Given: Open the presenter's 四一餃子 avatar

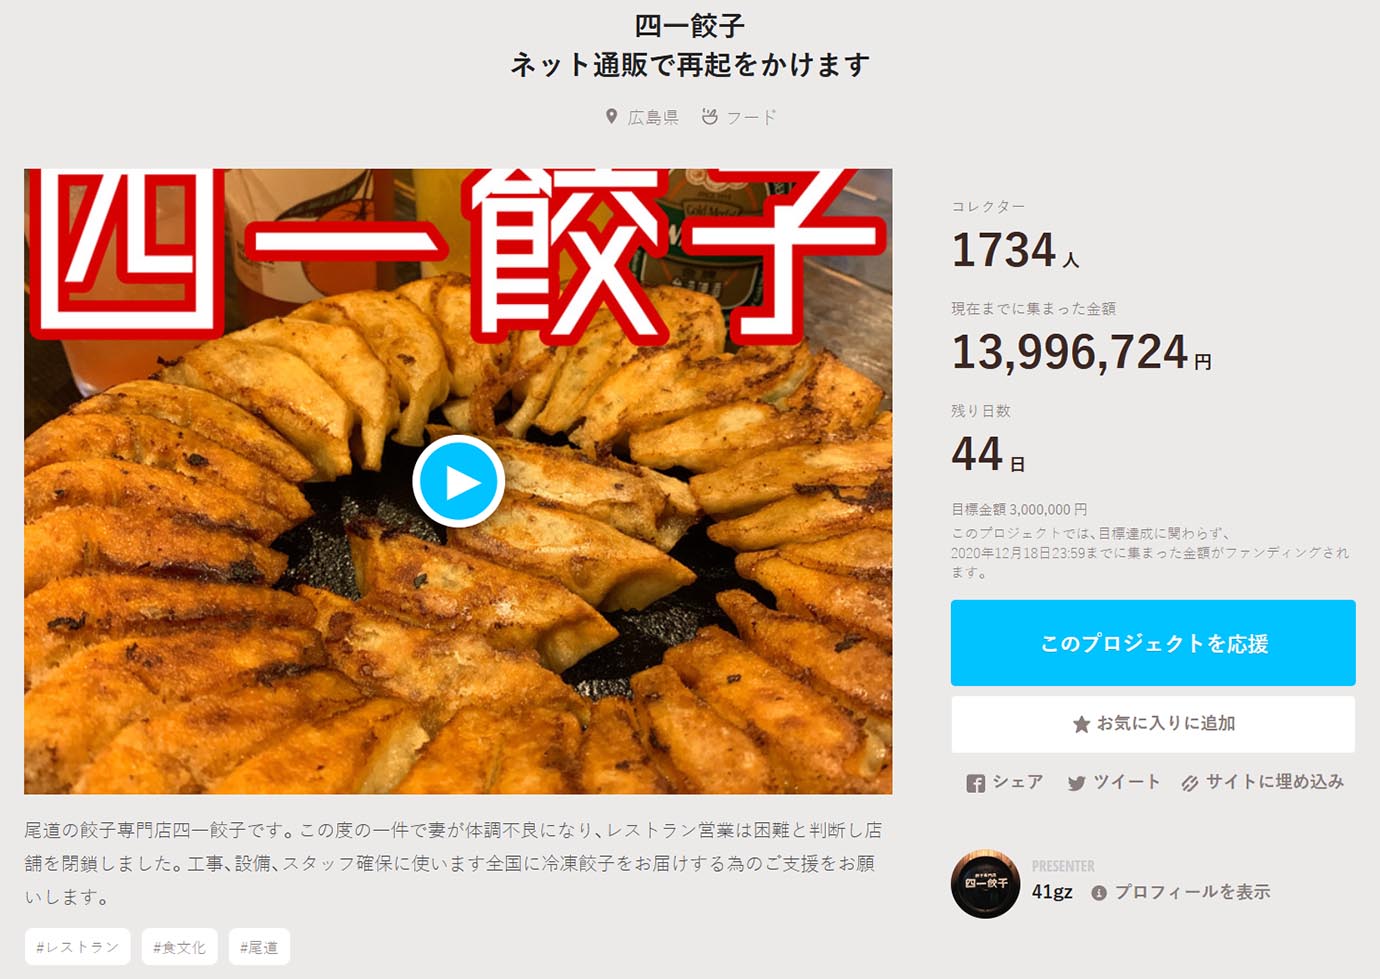Looking at the screenshot, I should click(985, 884).
